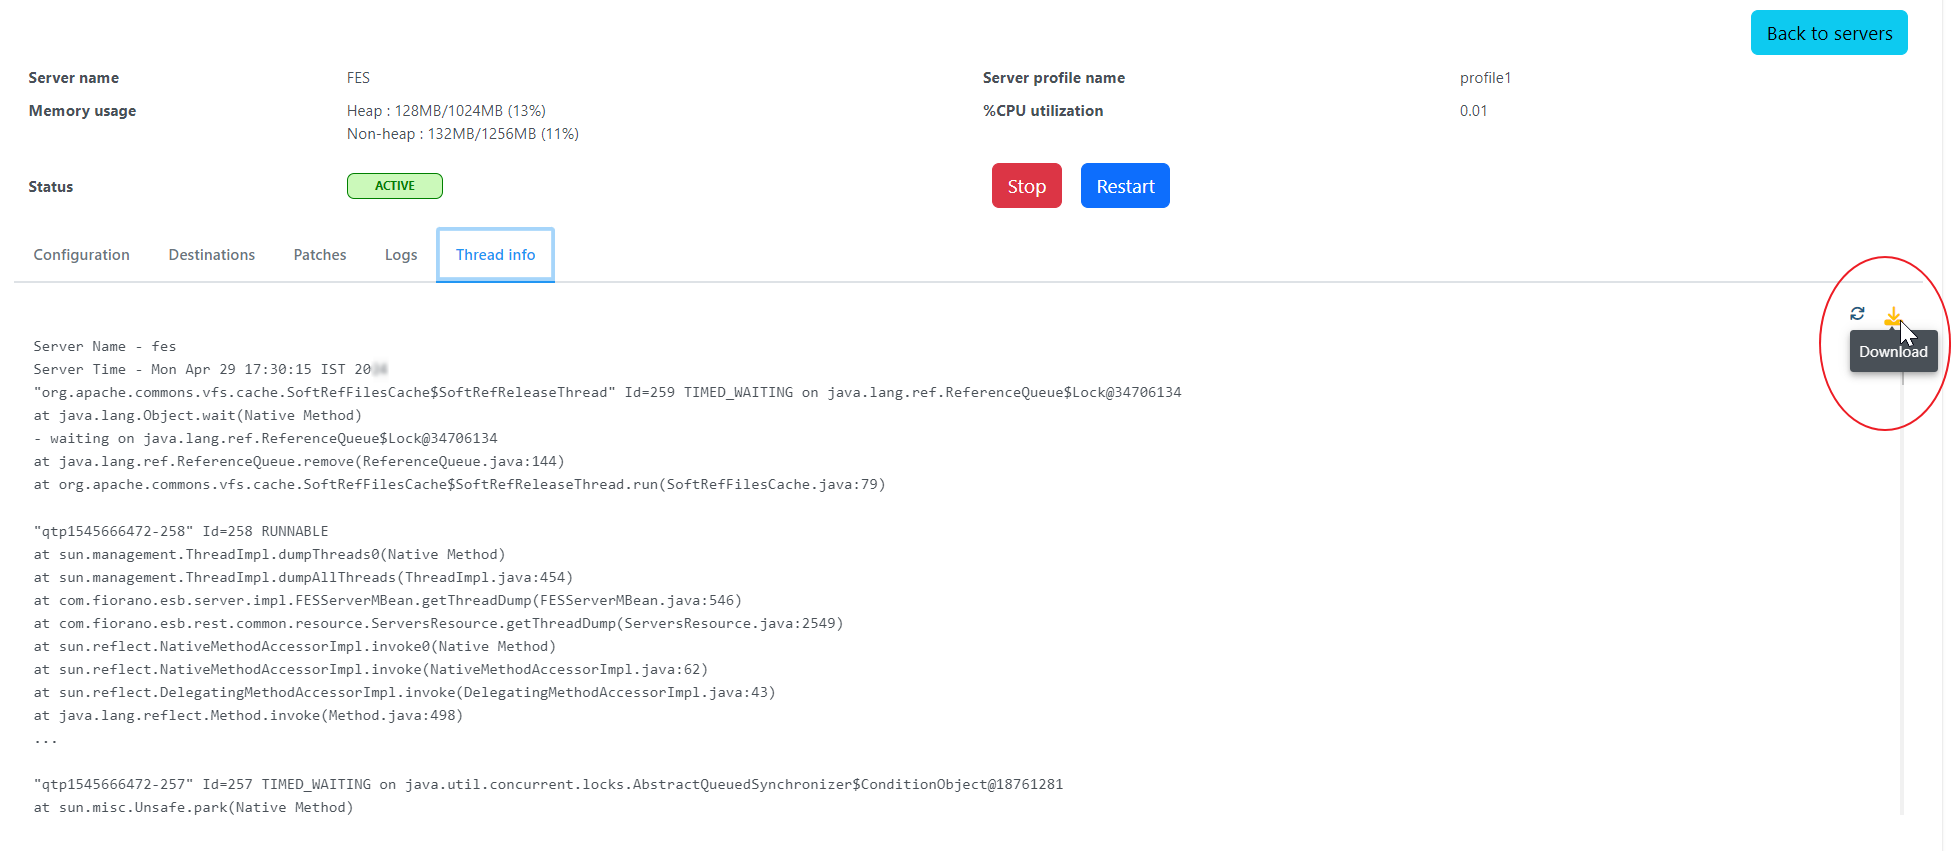
Task: Click the green ACTIVE status badge
Action: [x=394, y=186]
